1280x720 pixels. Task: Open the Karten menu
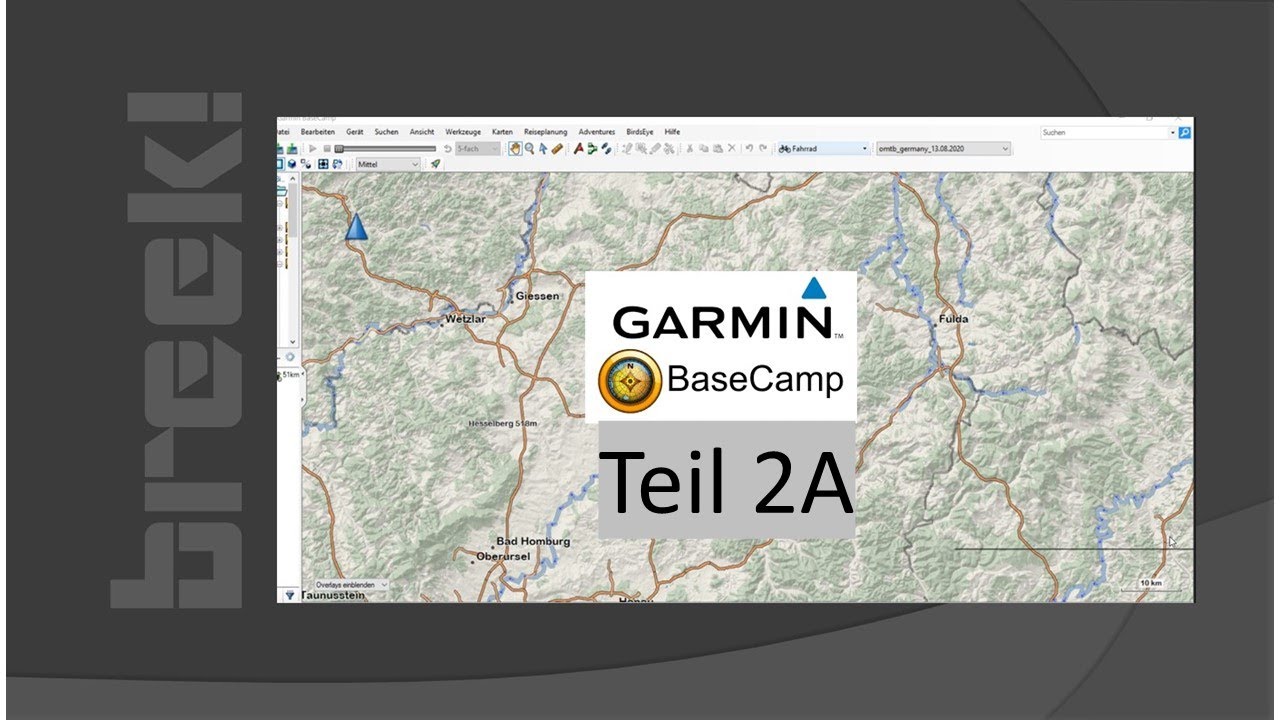(502, 132)
